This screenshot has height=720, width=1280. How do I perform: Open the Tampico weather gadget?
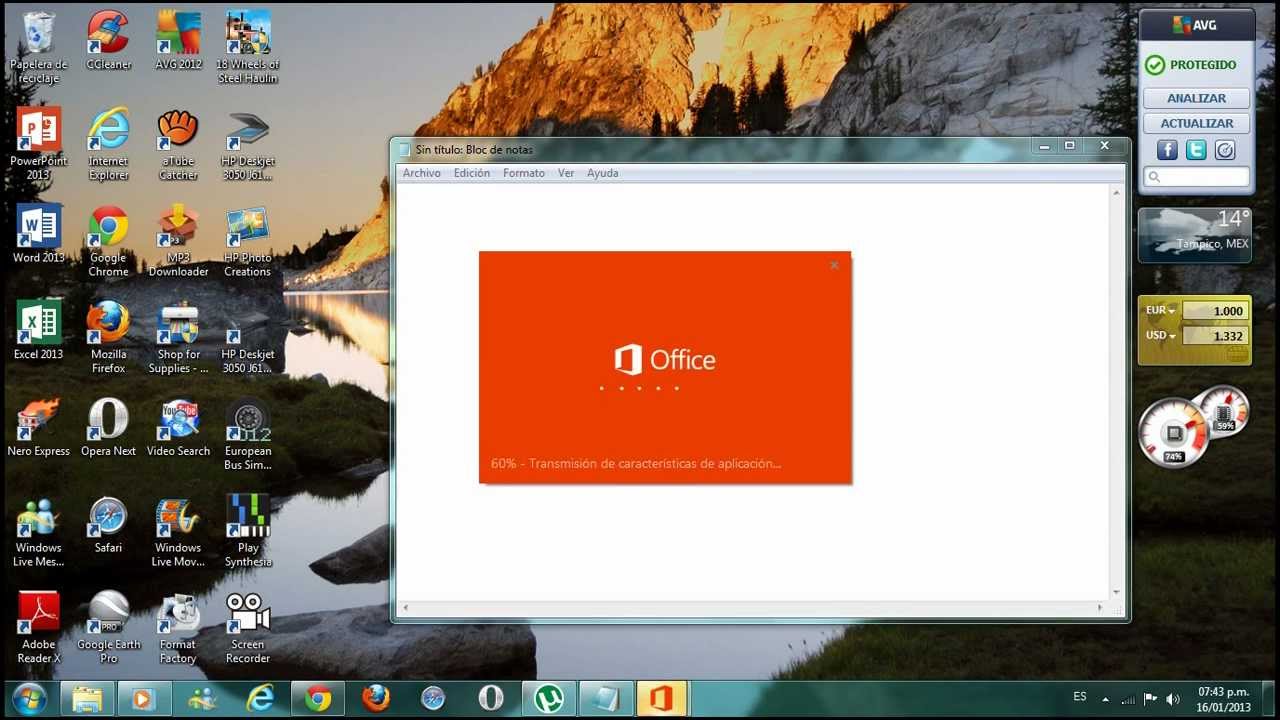(x=1195, y=235)
